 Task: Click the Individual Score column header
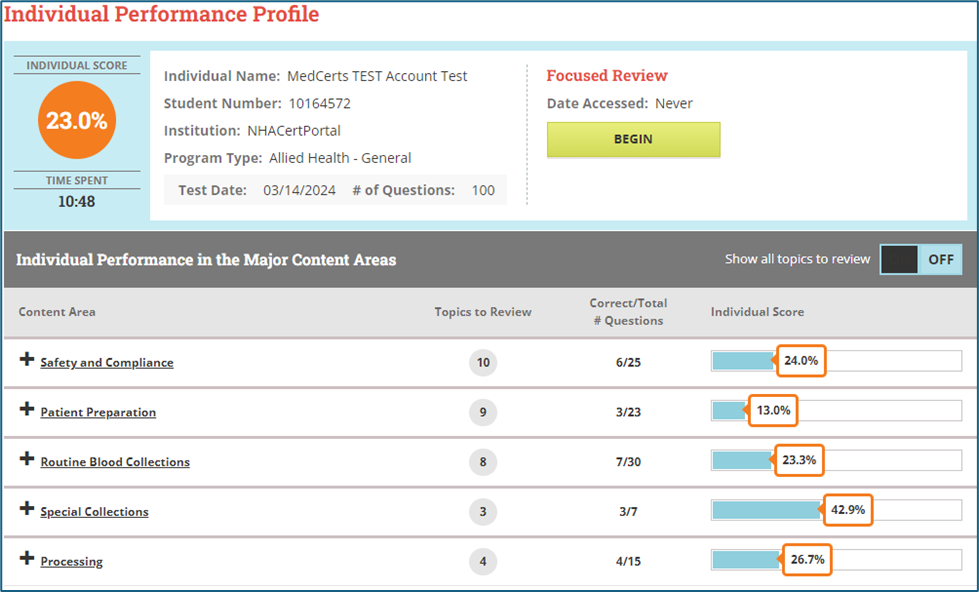coord(757,312)
